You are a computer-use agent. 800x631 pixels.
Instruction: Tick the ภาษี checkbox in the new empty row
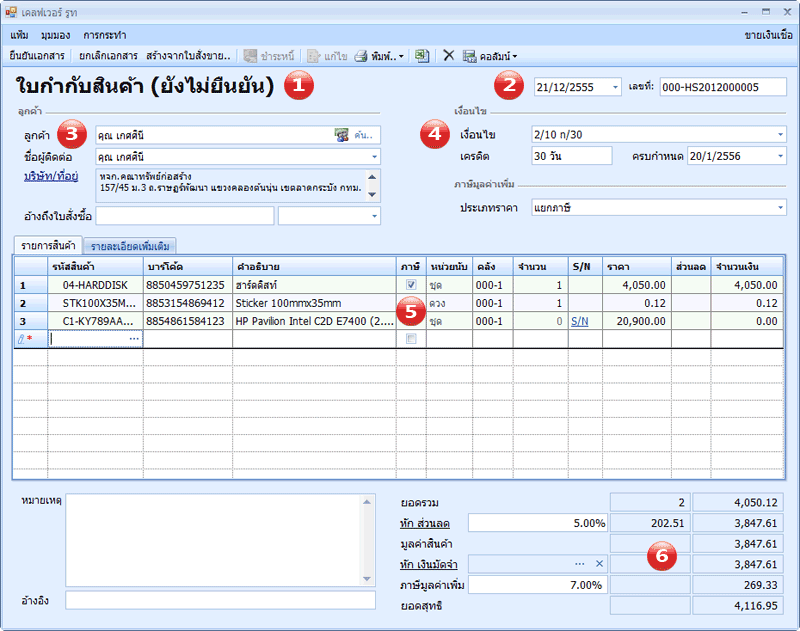coord(411,339)
